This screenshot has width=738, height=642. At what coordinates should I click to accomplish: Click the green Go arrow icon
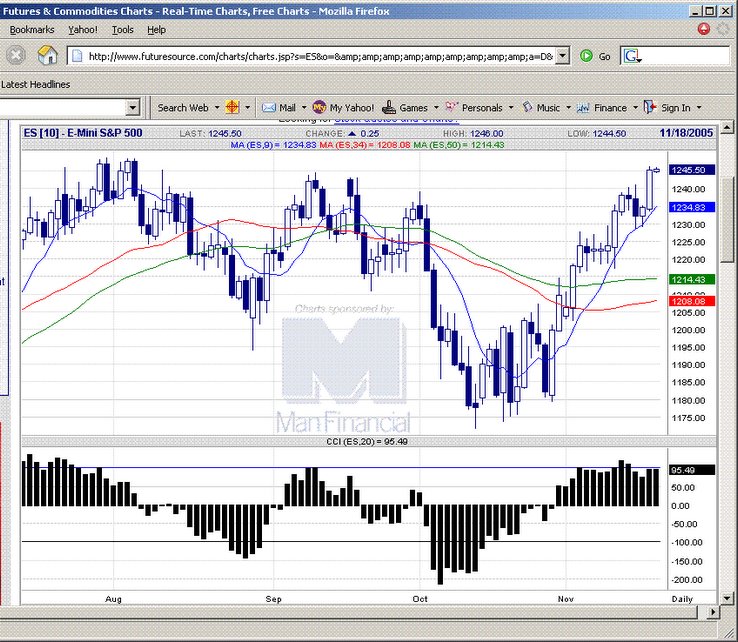coord(586,56)
